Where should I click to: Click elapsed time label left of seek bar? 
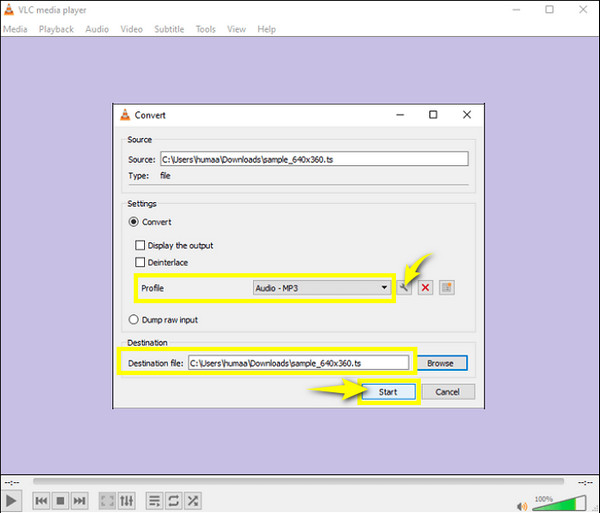12,483
